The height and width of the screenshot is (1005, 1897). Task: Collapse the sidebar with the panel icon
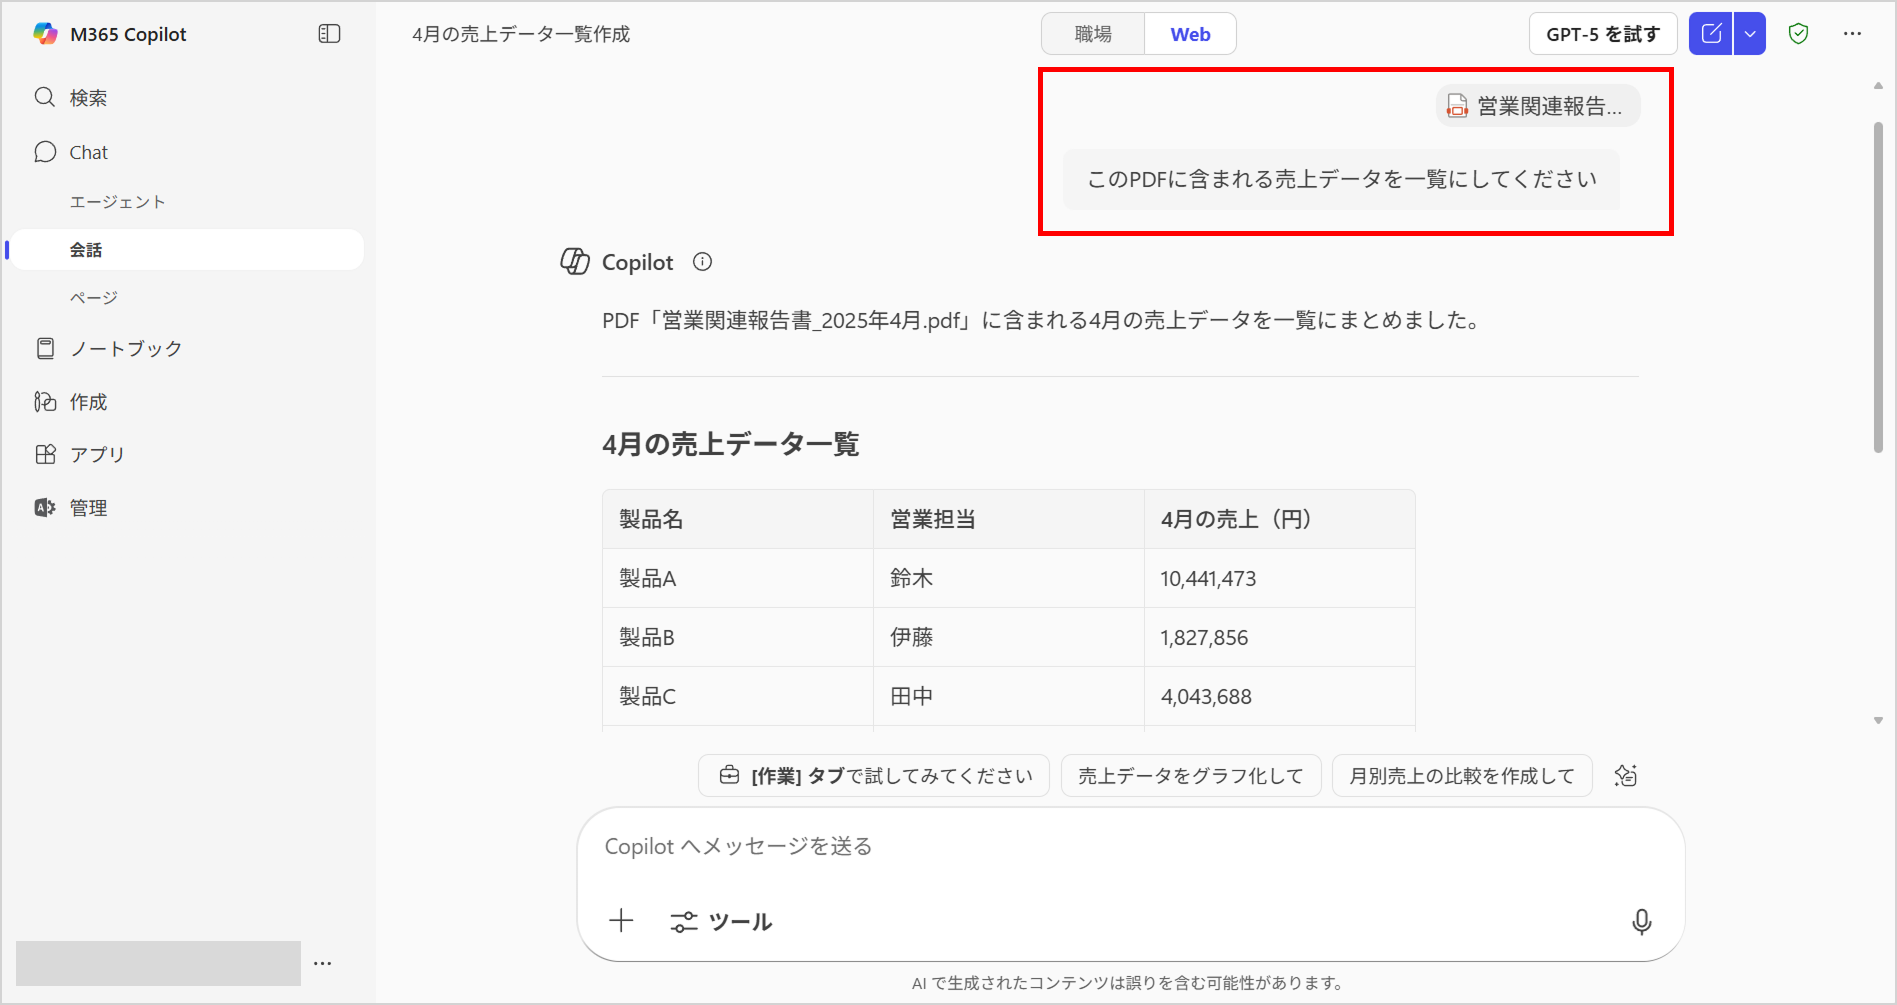[x=329, y=34]
